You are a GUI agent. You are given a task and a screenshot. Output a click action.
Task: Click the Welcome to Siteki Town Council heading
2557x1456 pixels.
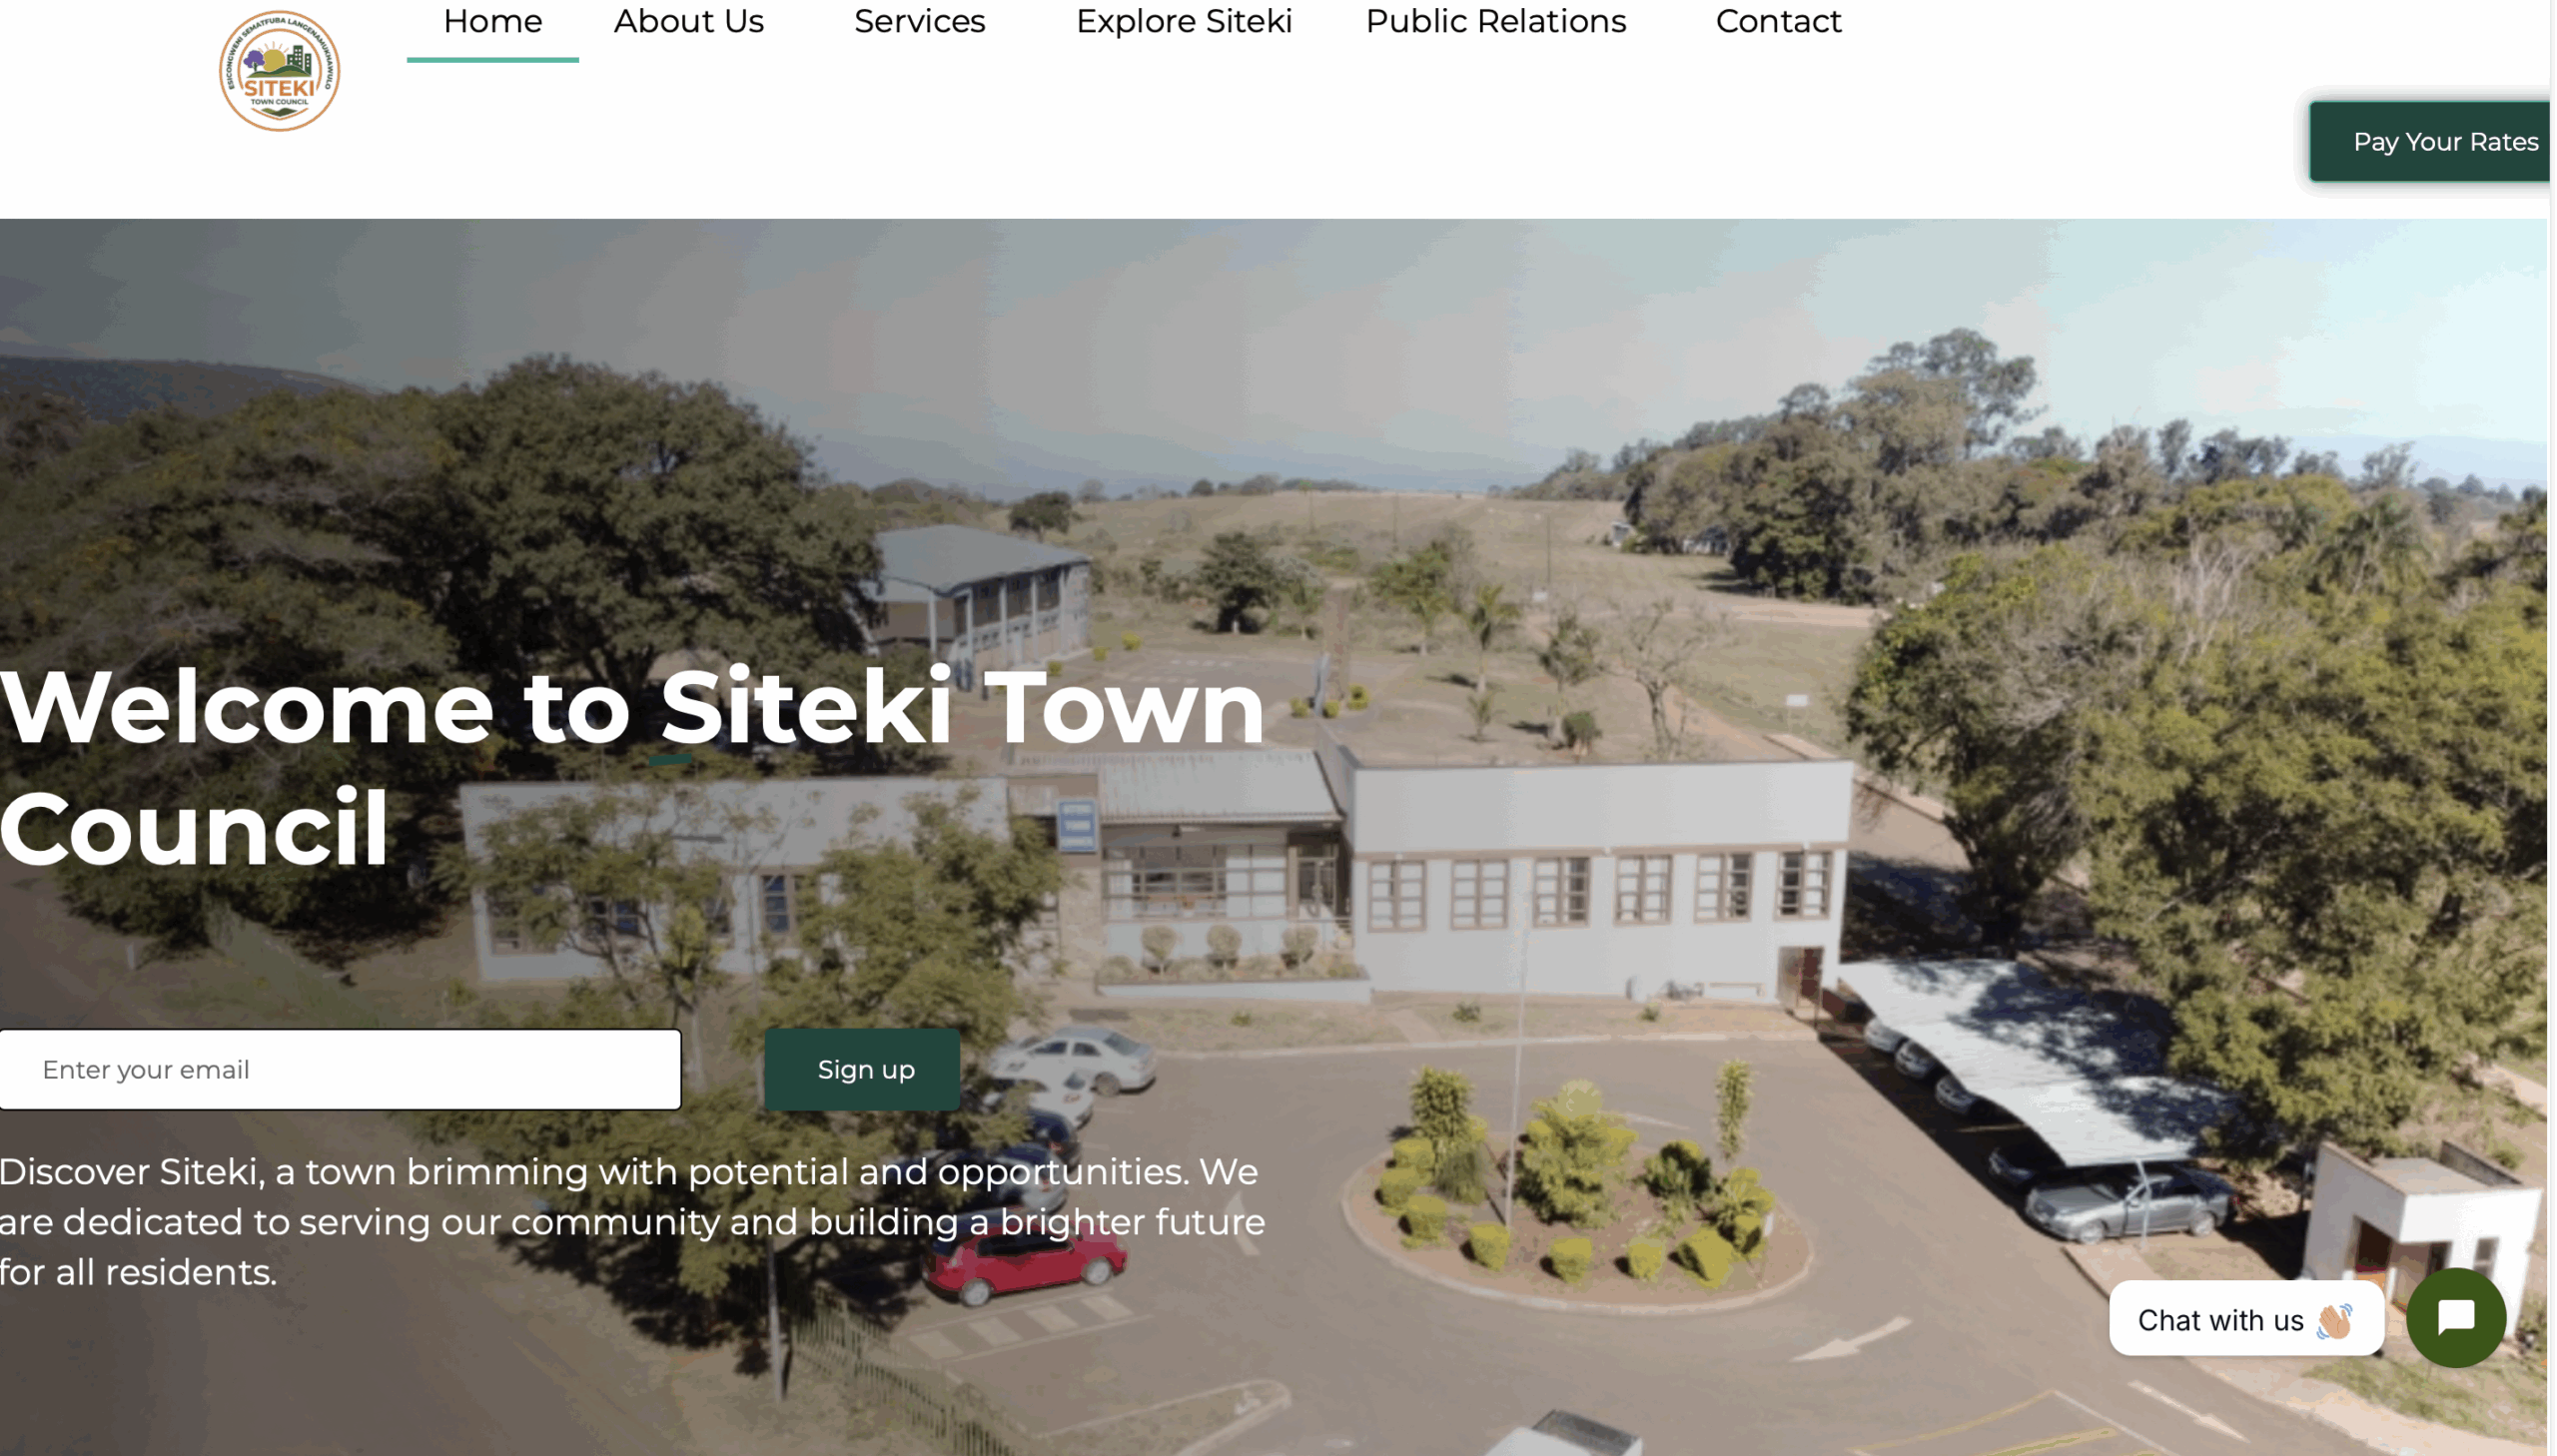tap(632, 767)
